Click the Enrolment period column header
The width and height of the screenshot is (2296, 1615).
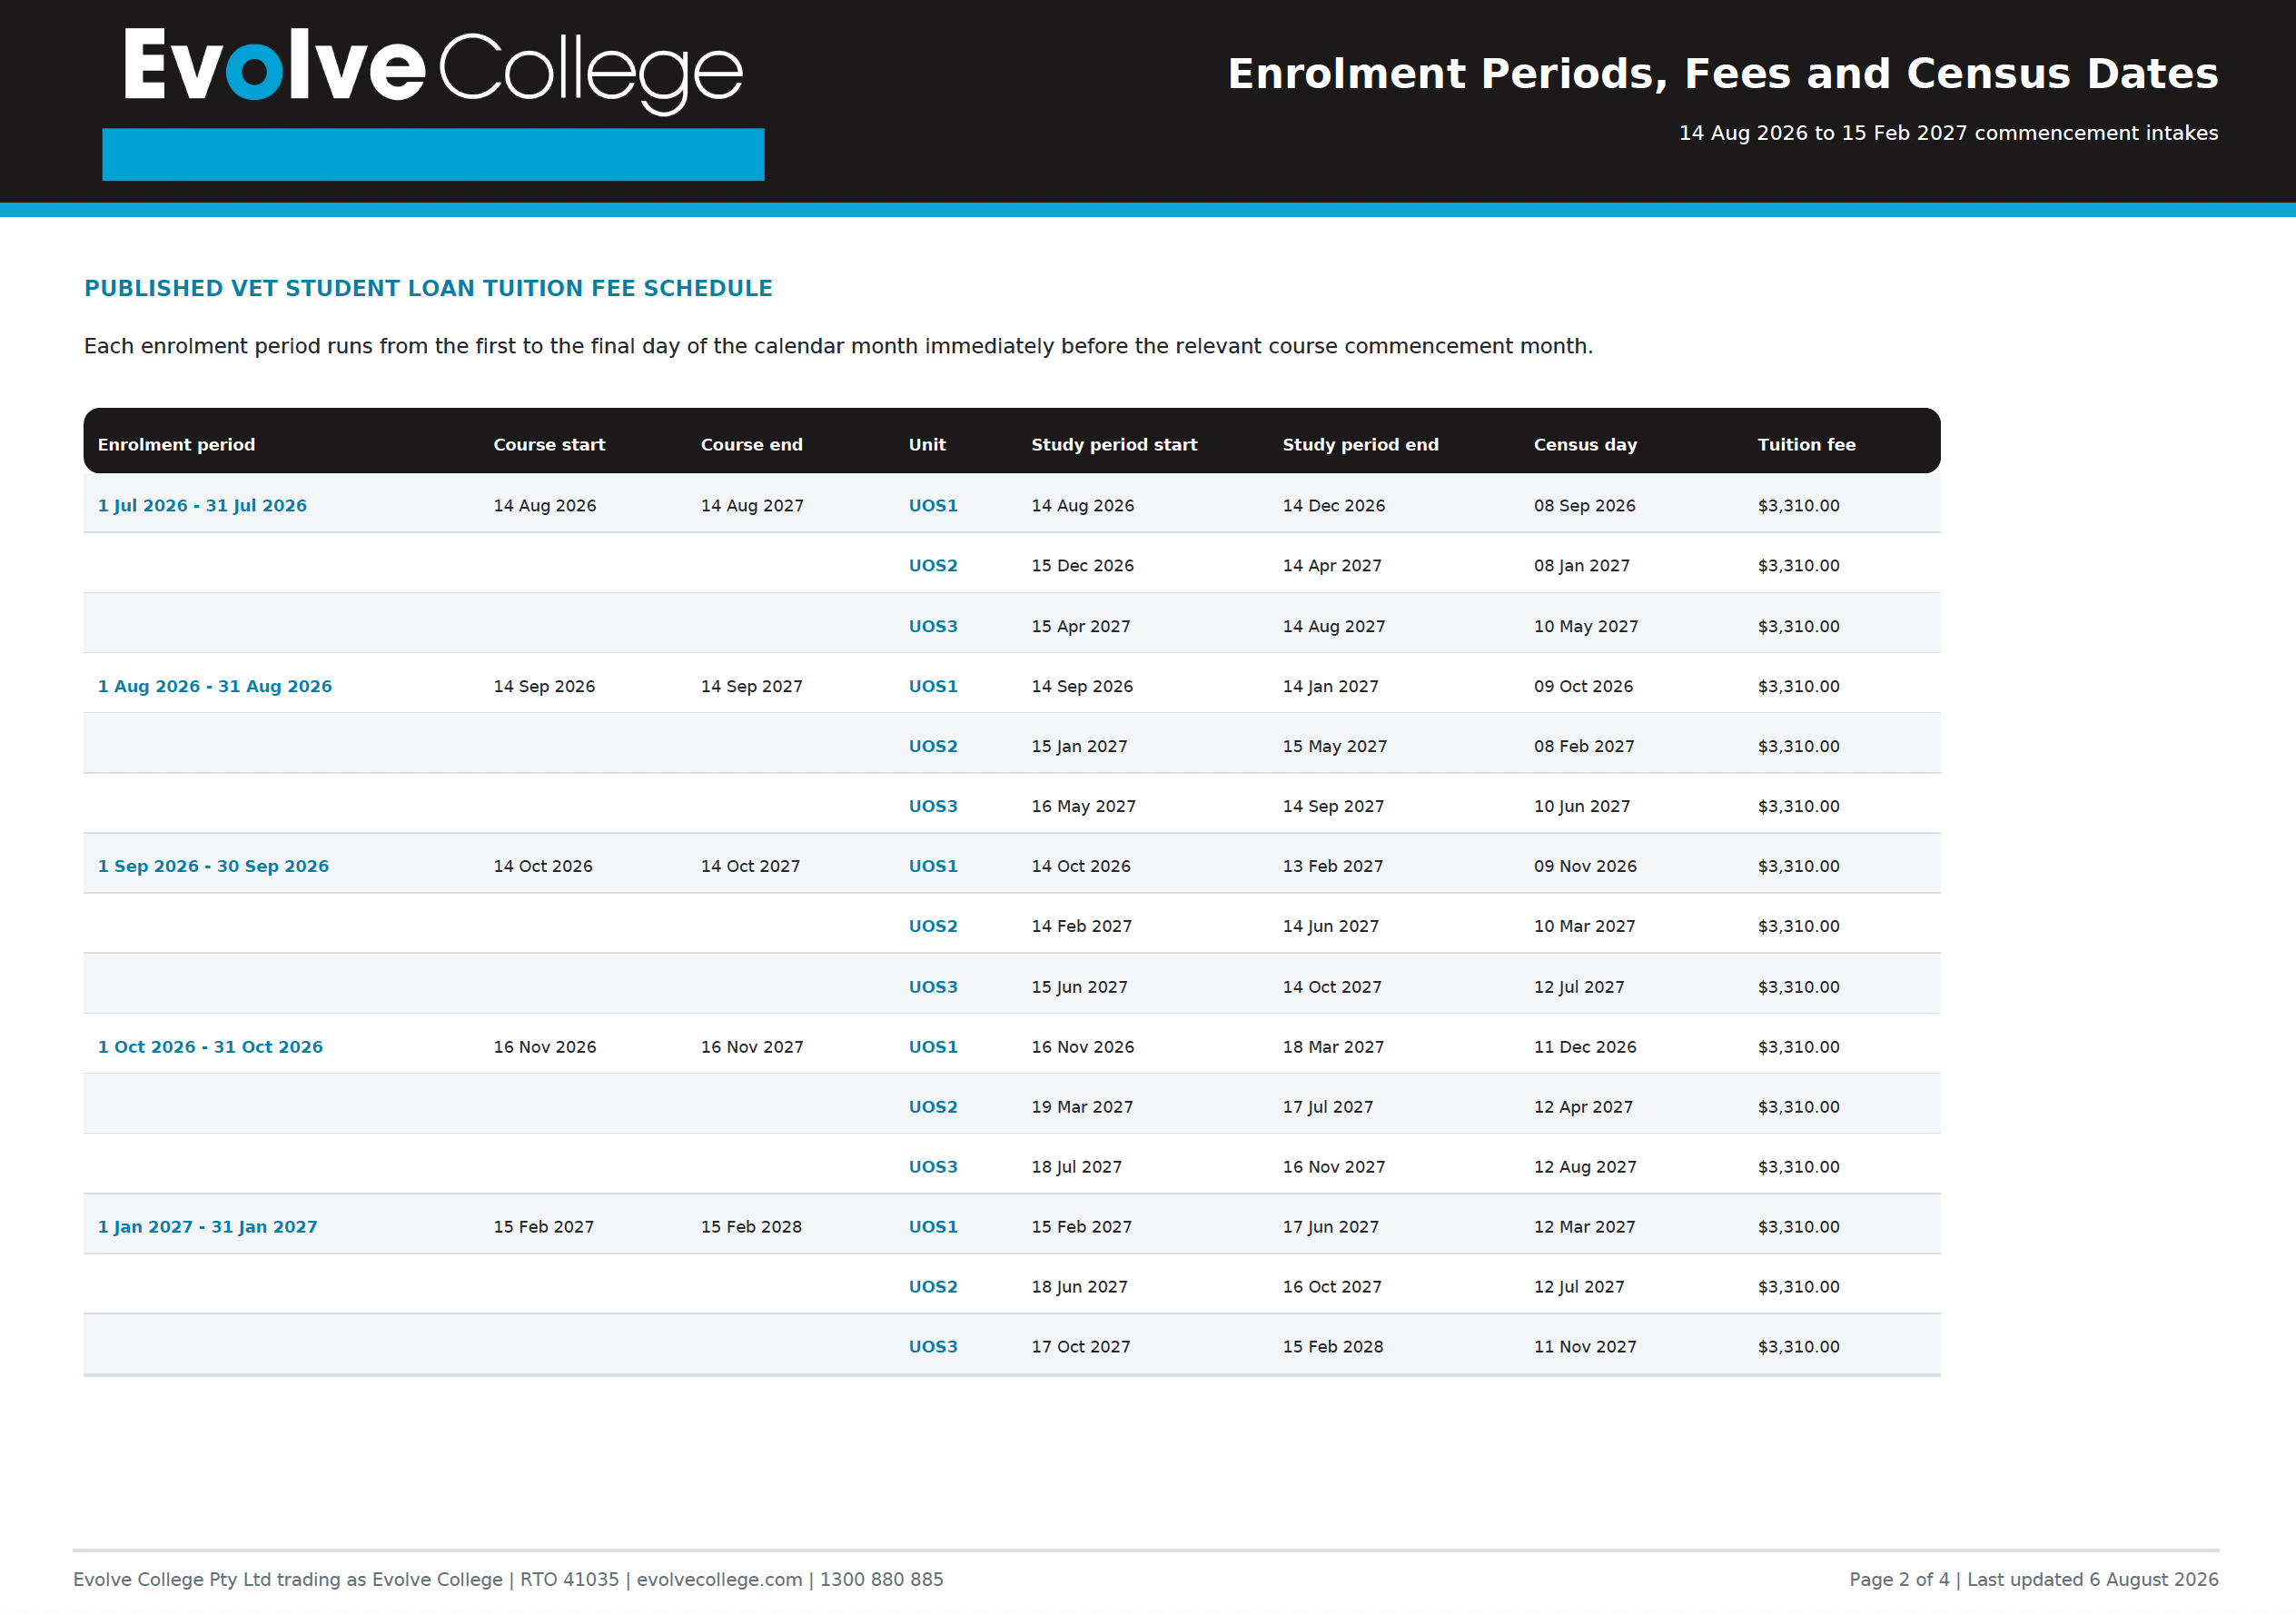coord(176,444)
